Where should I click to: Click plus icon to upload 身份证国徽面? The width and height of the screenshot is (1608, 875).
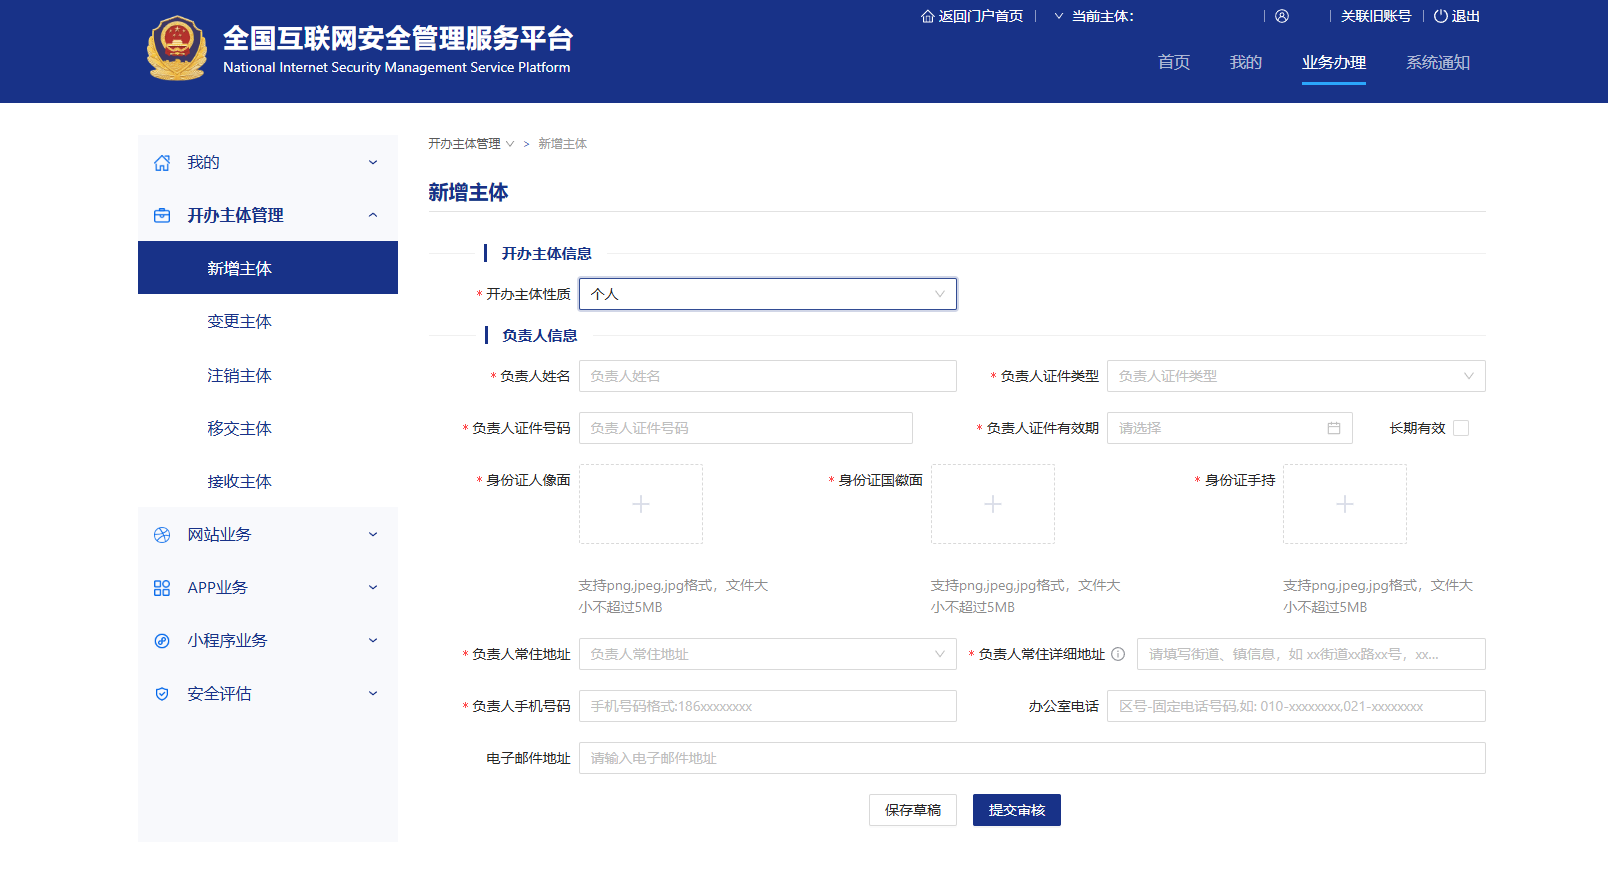click(x=992, y=504)
